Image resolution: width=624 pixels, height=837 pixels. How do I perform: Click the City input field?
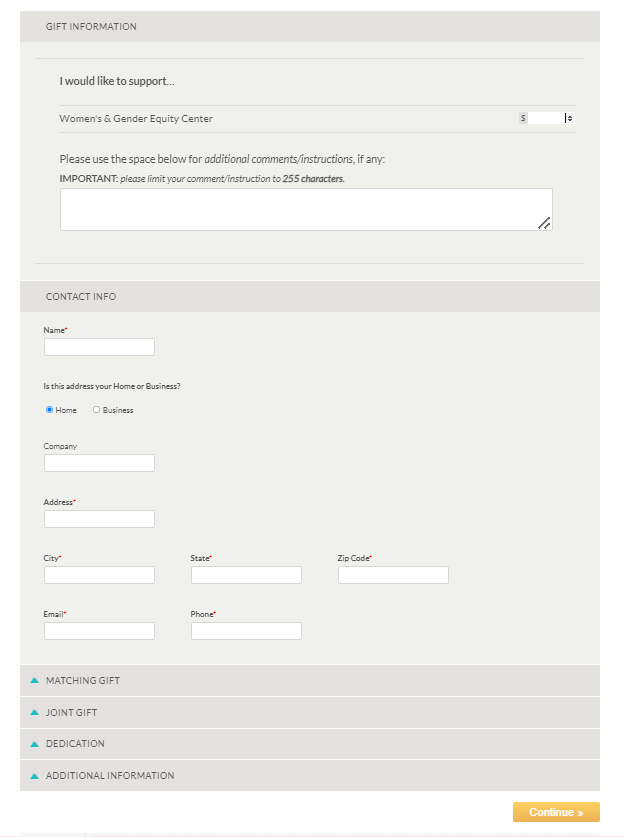coord(99,575)
